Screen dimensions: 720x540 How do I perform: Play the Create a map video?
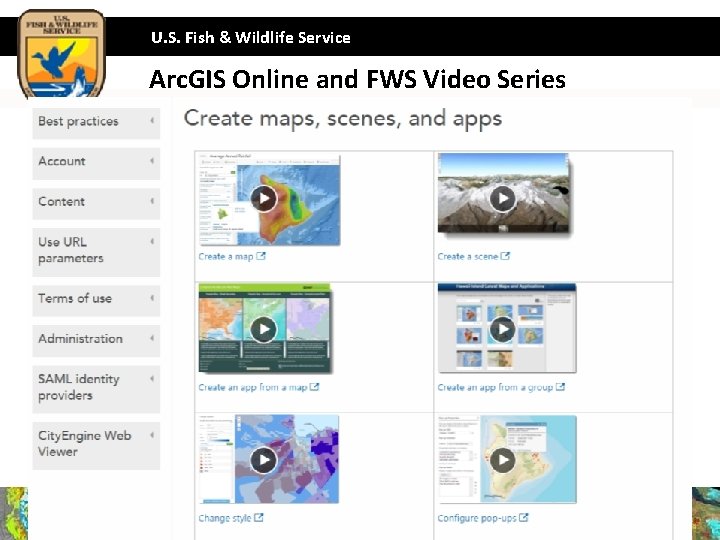264,198
